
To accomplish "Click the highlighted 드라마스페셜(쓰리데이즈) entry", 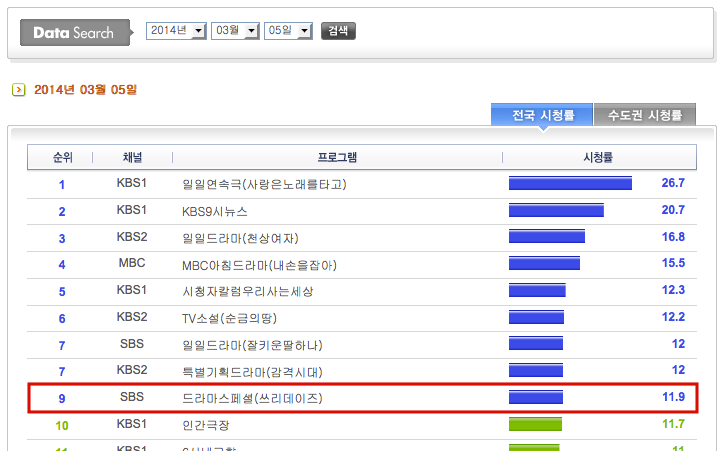I will coord(251,398).
